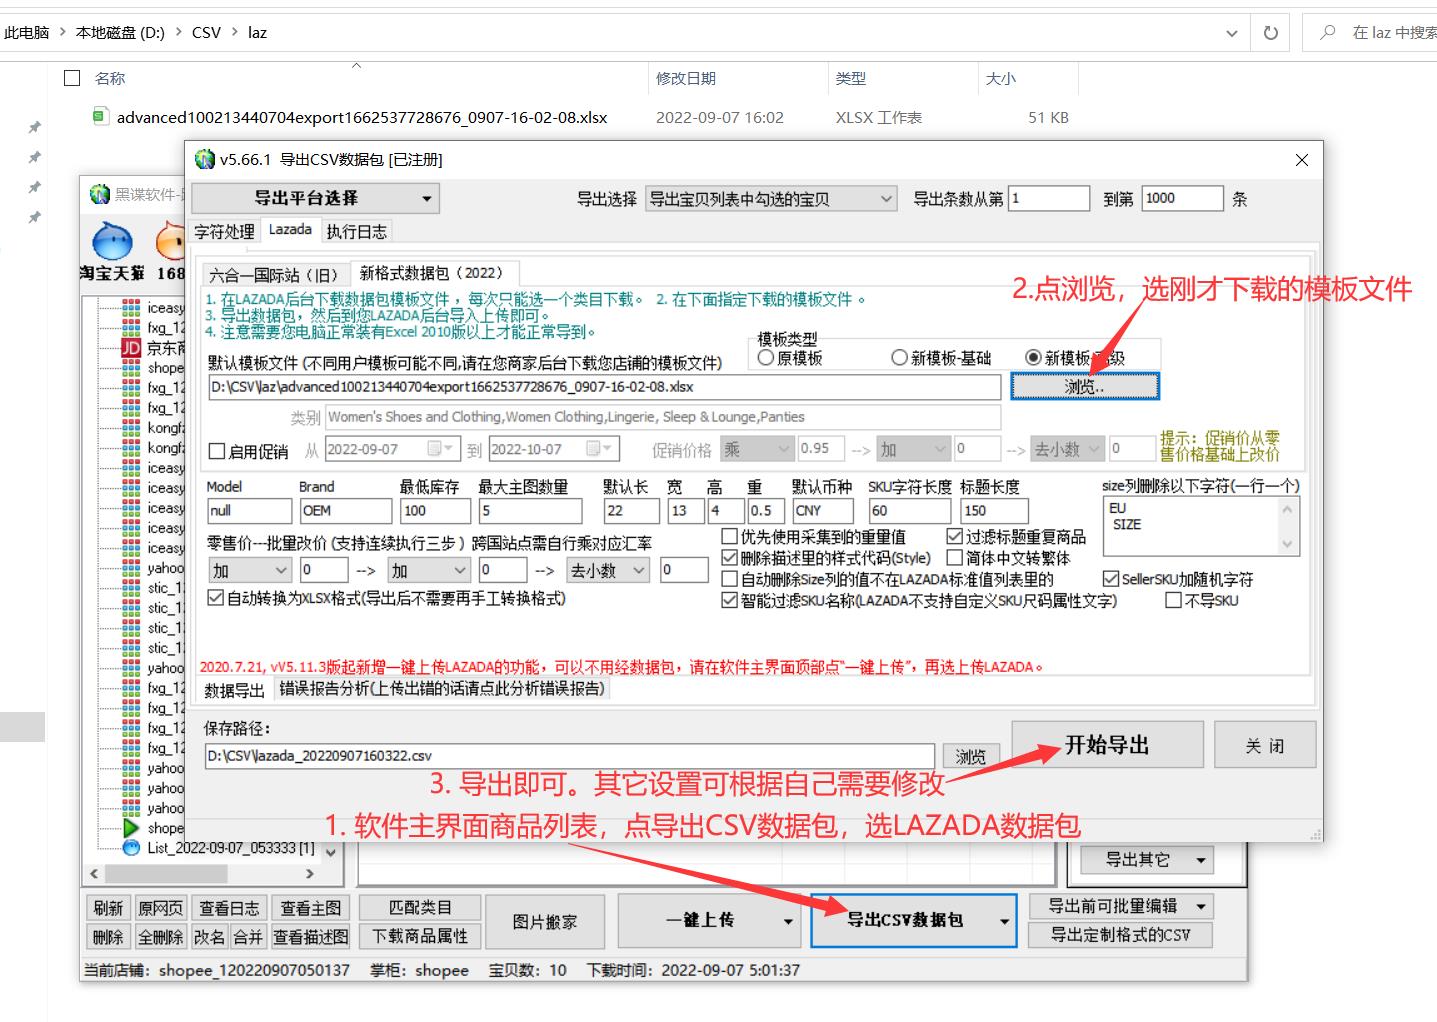Click the default template file path field
Image resolution: width=1437 pixels, height=1022 pixels.
[x=604, y=387]
